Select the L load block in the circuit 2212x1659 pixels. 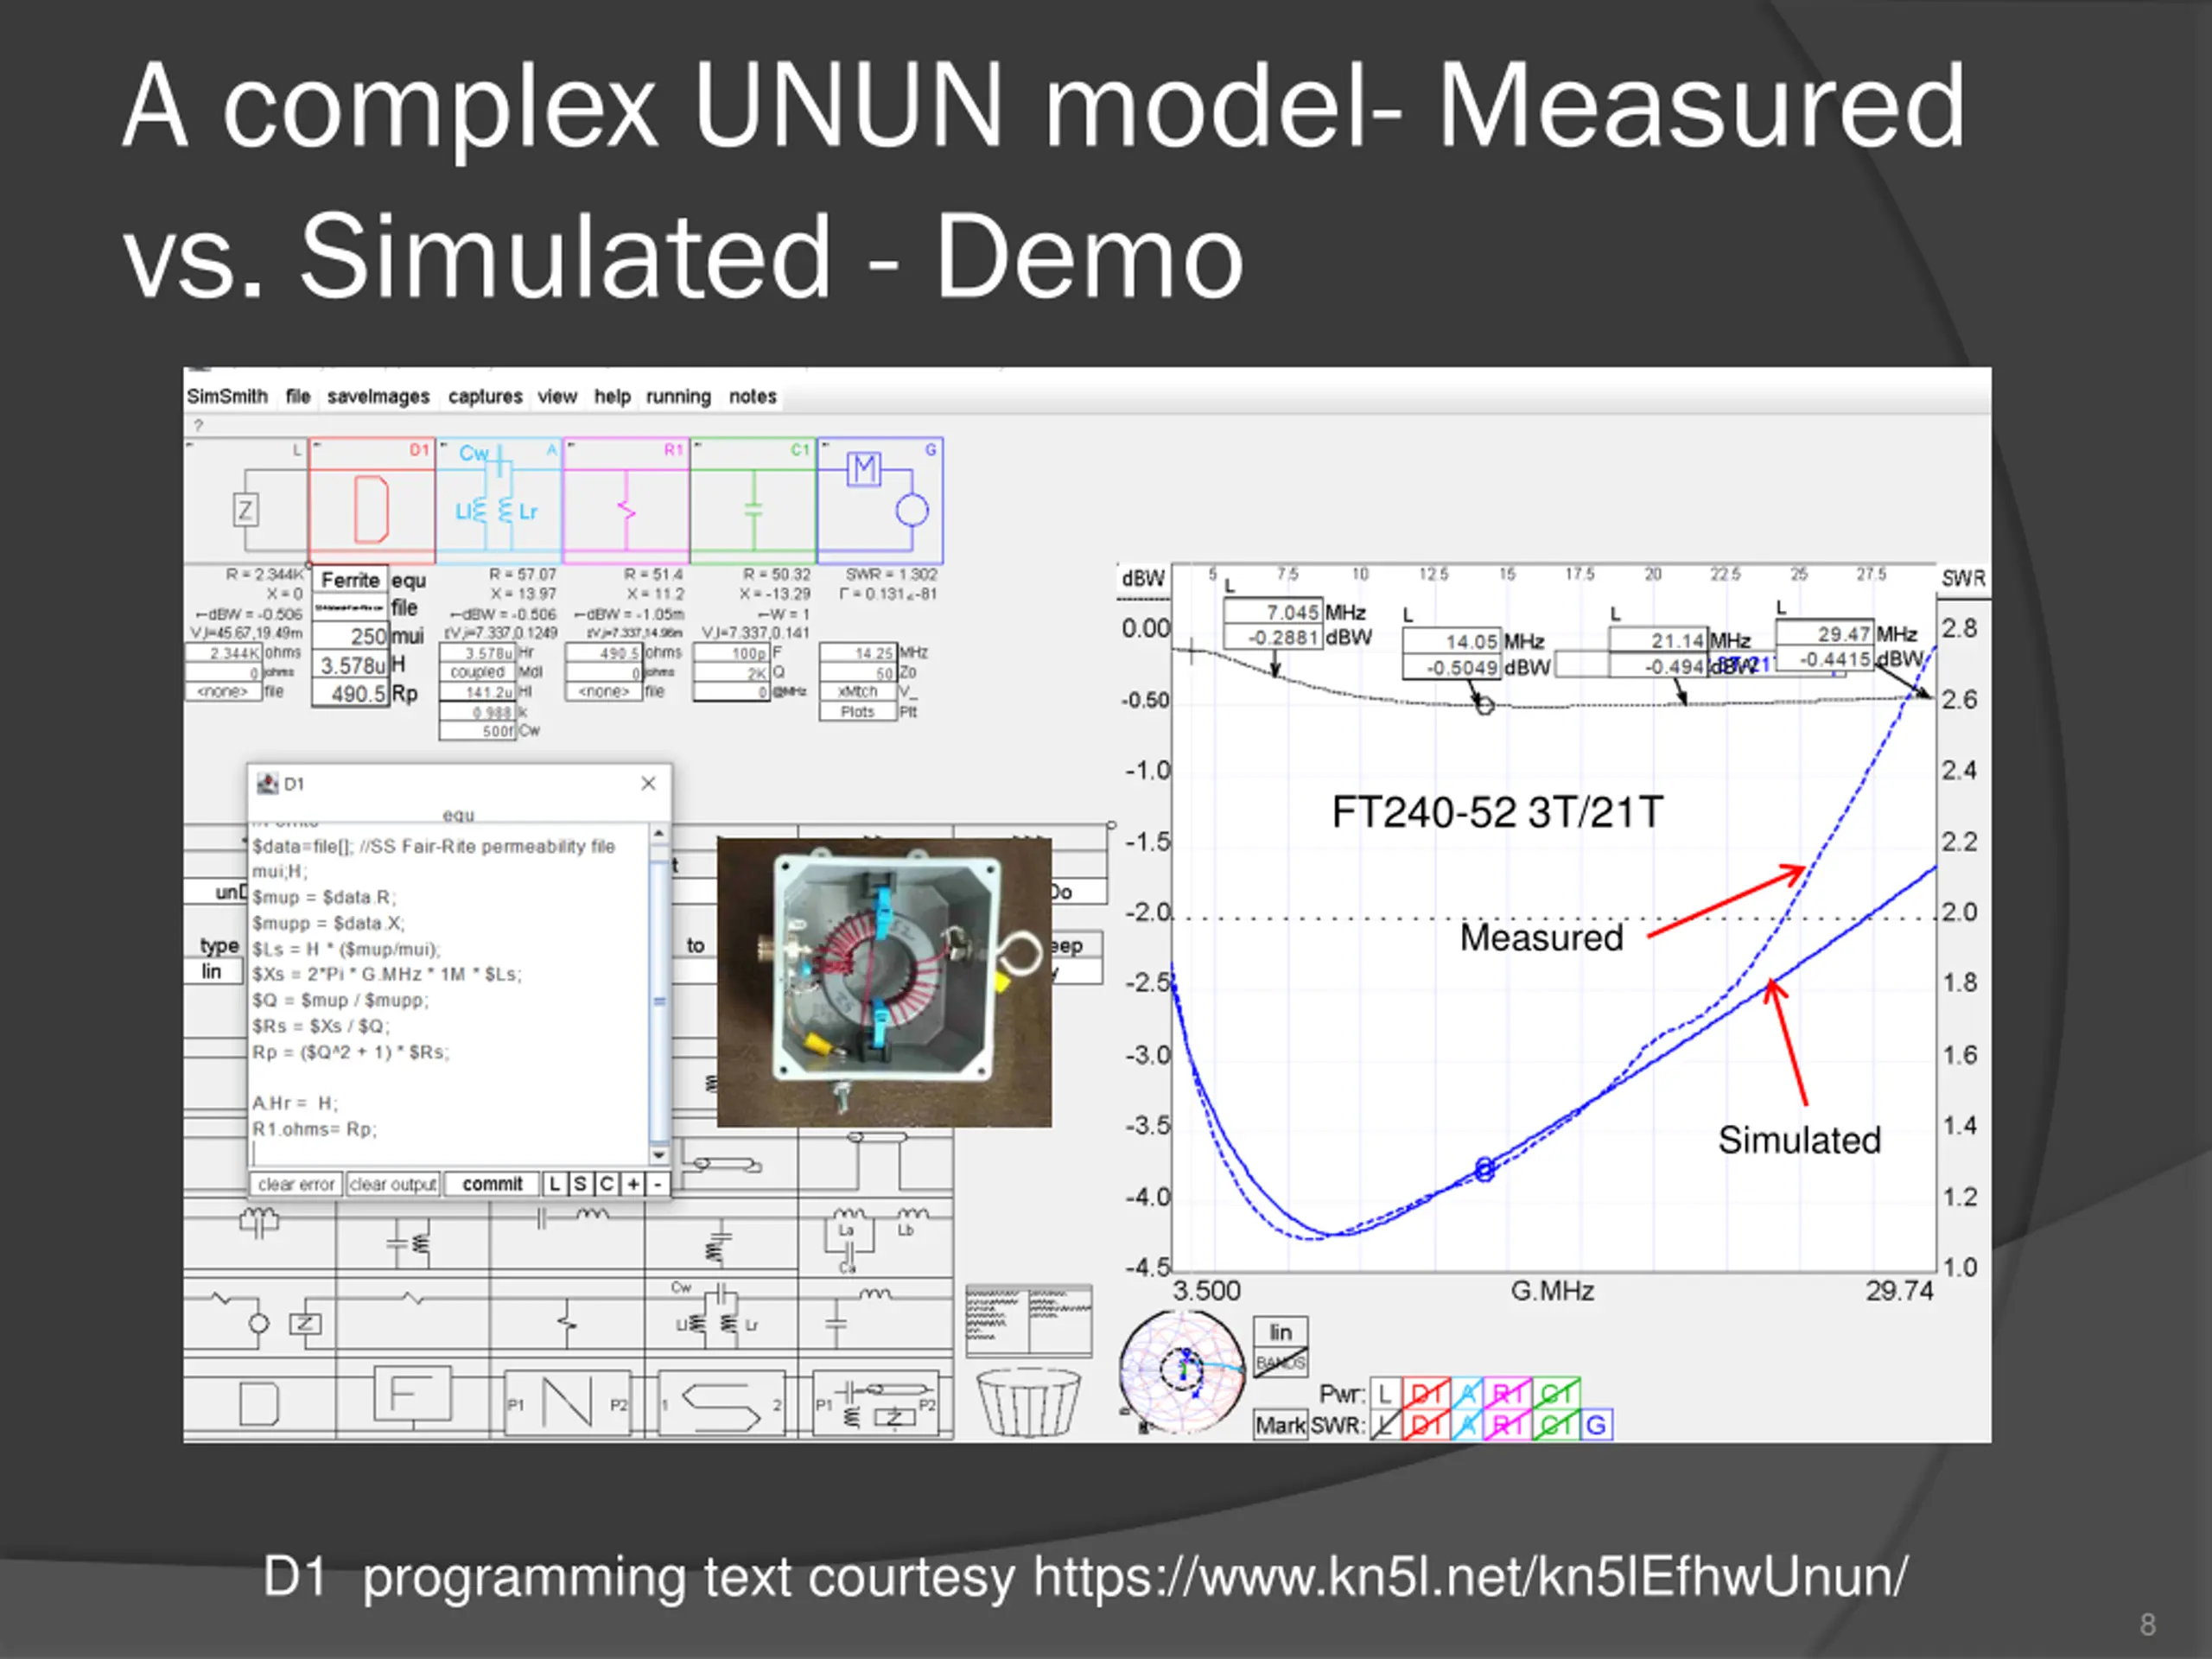246,501
